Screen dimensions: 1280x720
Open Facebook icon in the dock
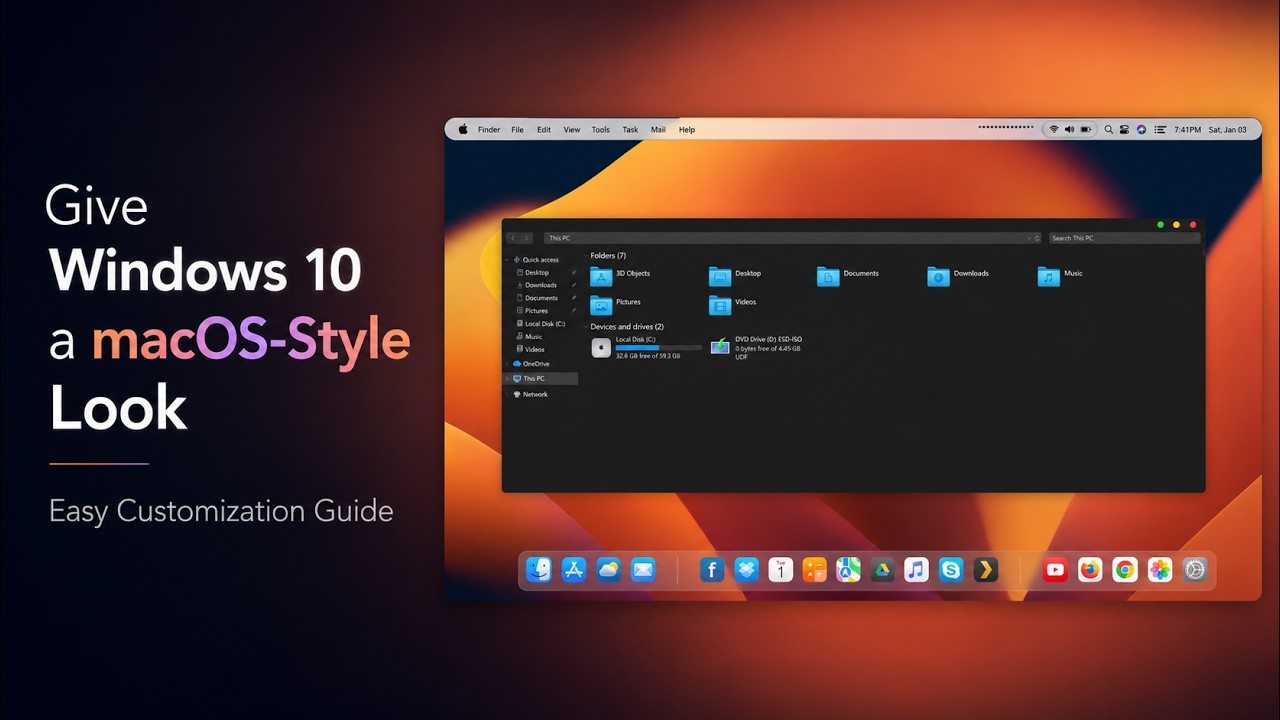coord(712,570)
